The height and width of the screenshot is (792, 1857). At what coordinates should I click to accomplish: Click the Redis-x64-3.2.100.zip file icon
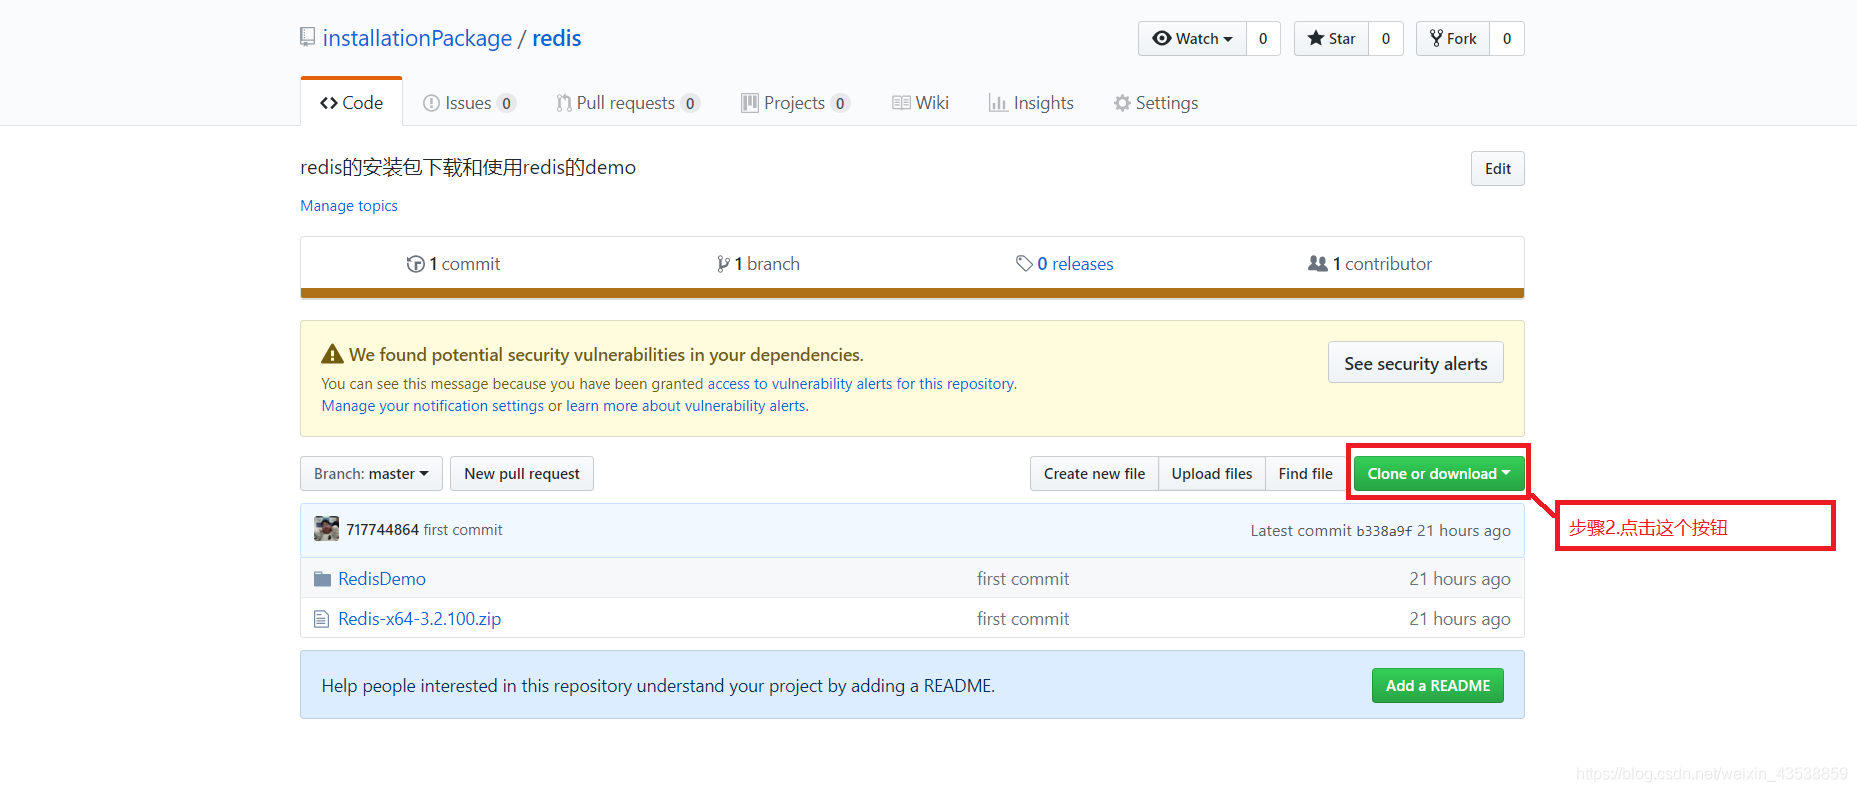(321, 619)
